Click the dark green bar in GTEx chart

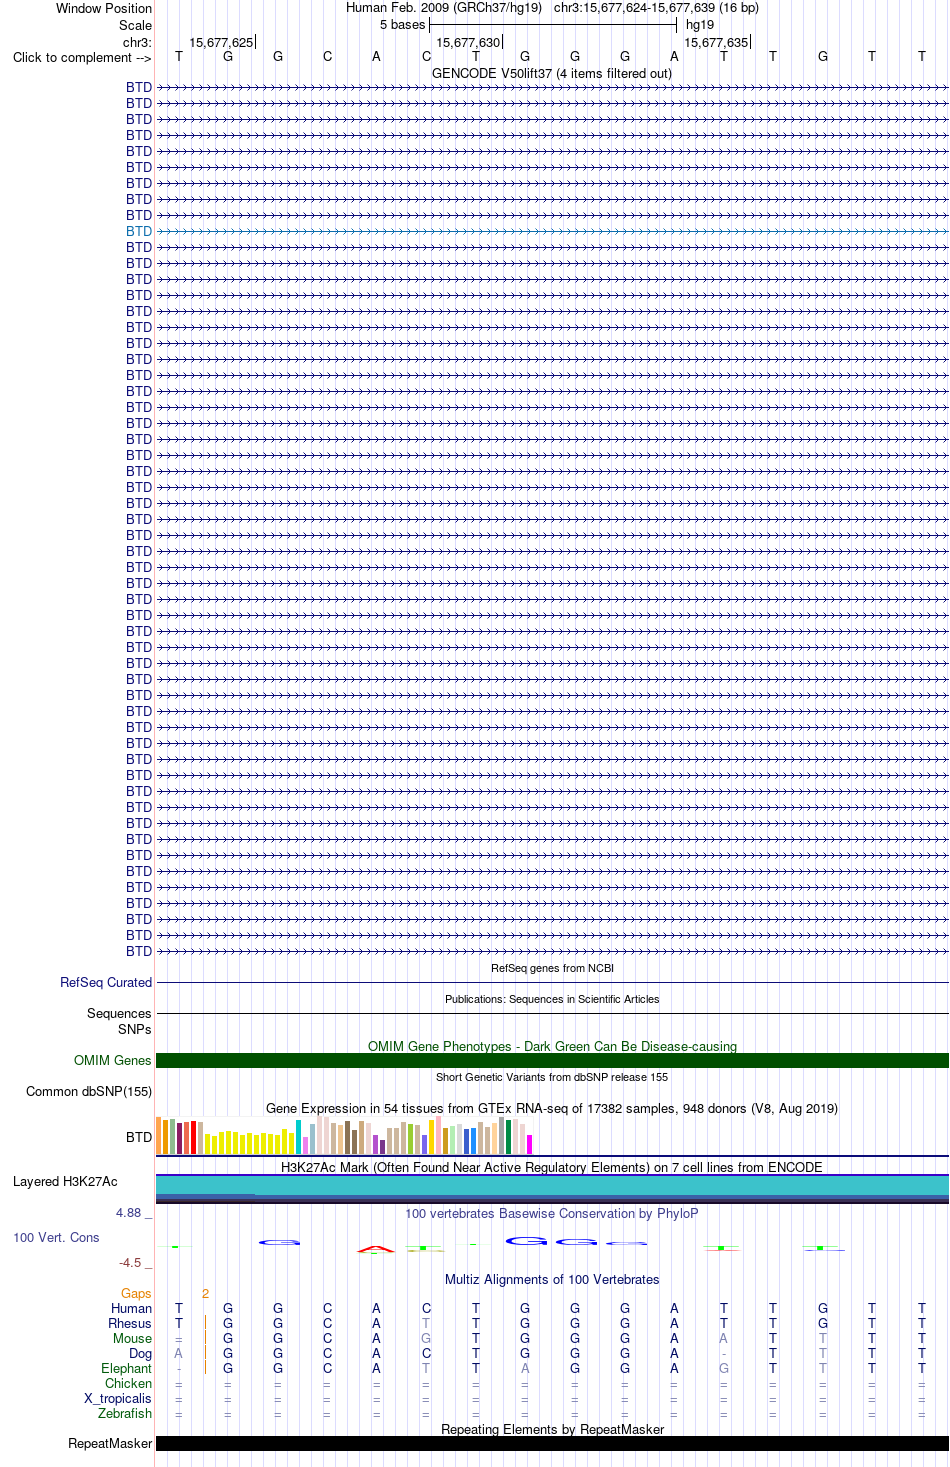pos(509,1137)
